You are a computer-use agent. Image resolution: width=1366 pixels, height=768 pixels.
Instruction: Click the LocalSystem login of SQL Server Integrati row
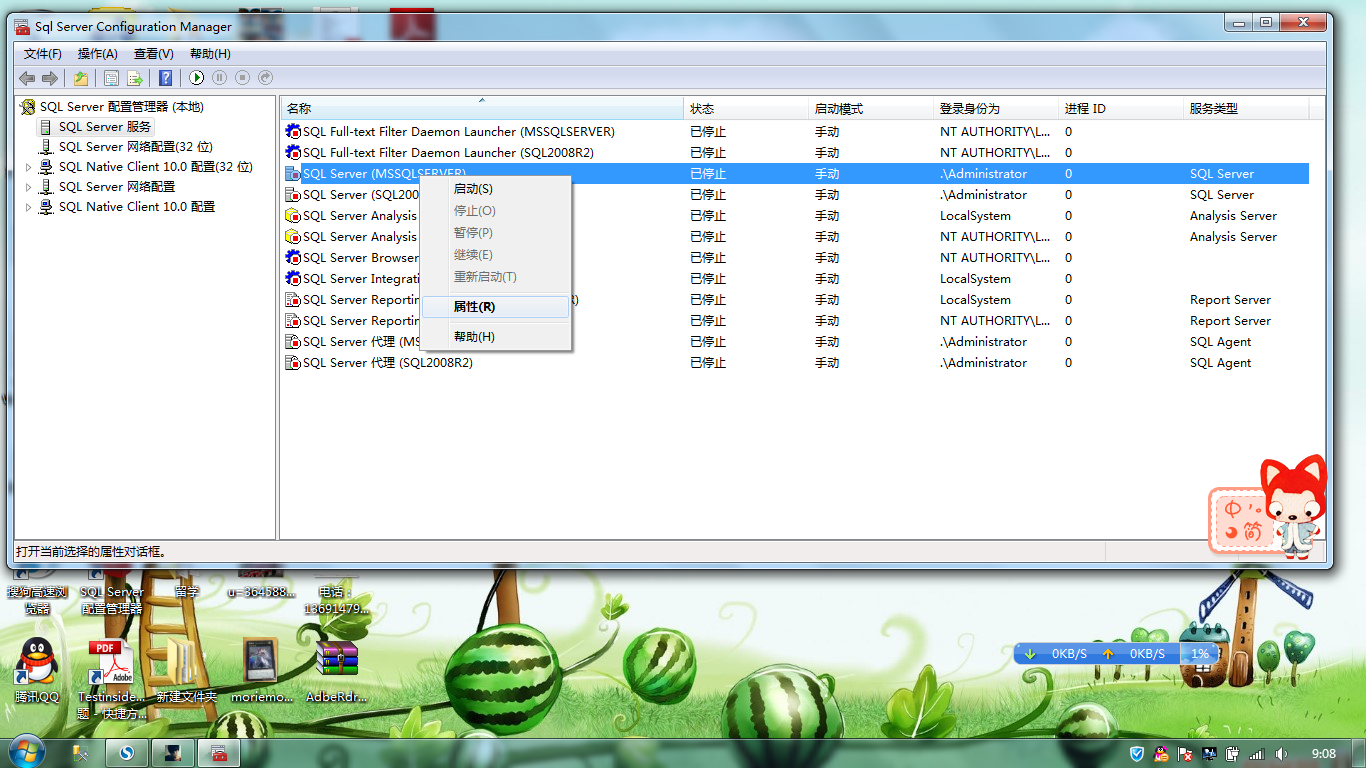point(975,279)
